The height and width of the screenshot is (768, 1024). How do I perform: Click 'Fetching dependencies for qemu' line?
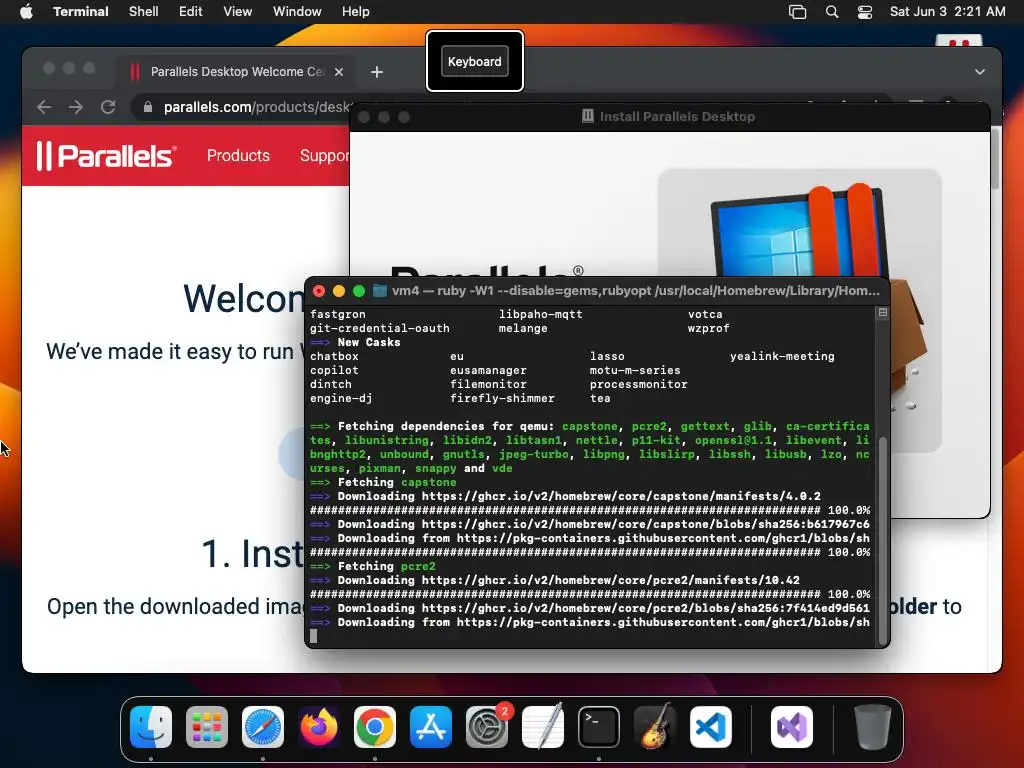(445, 426)
